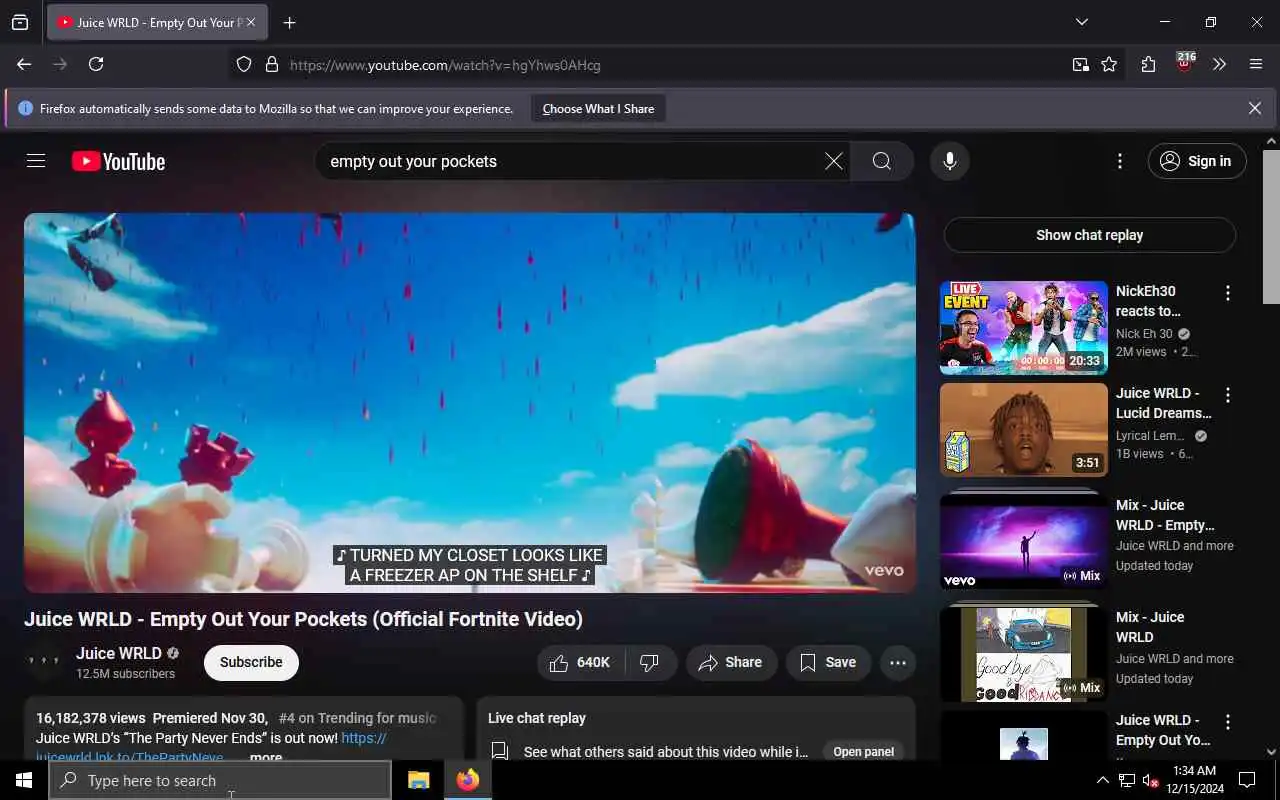Open Firefox application menu
The width and height of the screenshot is (1280, 800).
pos(1256,64)
